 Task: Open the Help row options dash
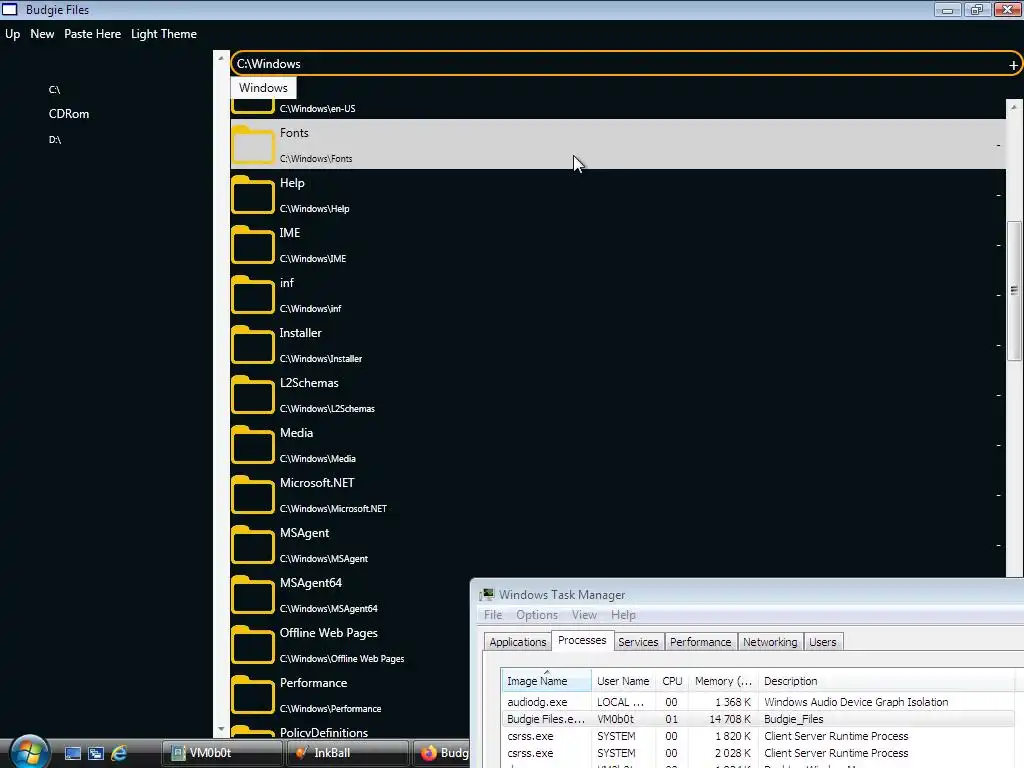coord(998,195)
